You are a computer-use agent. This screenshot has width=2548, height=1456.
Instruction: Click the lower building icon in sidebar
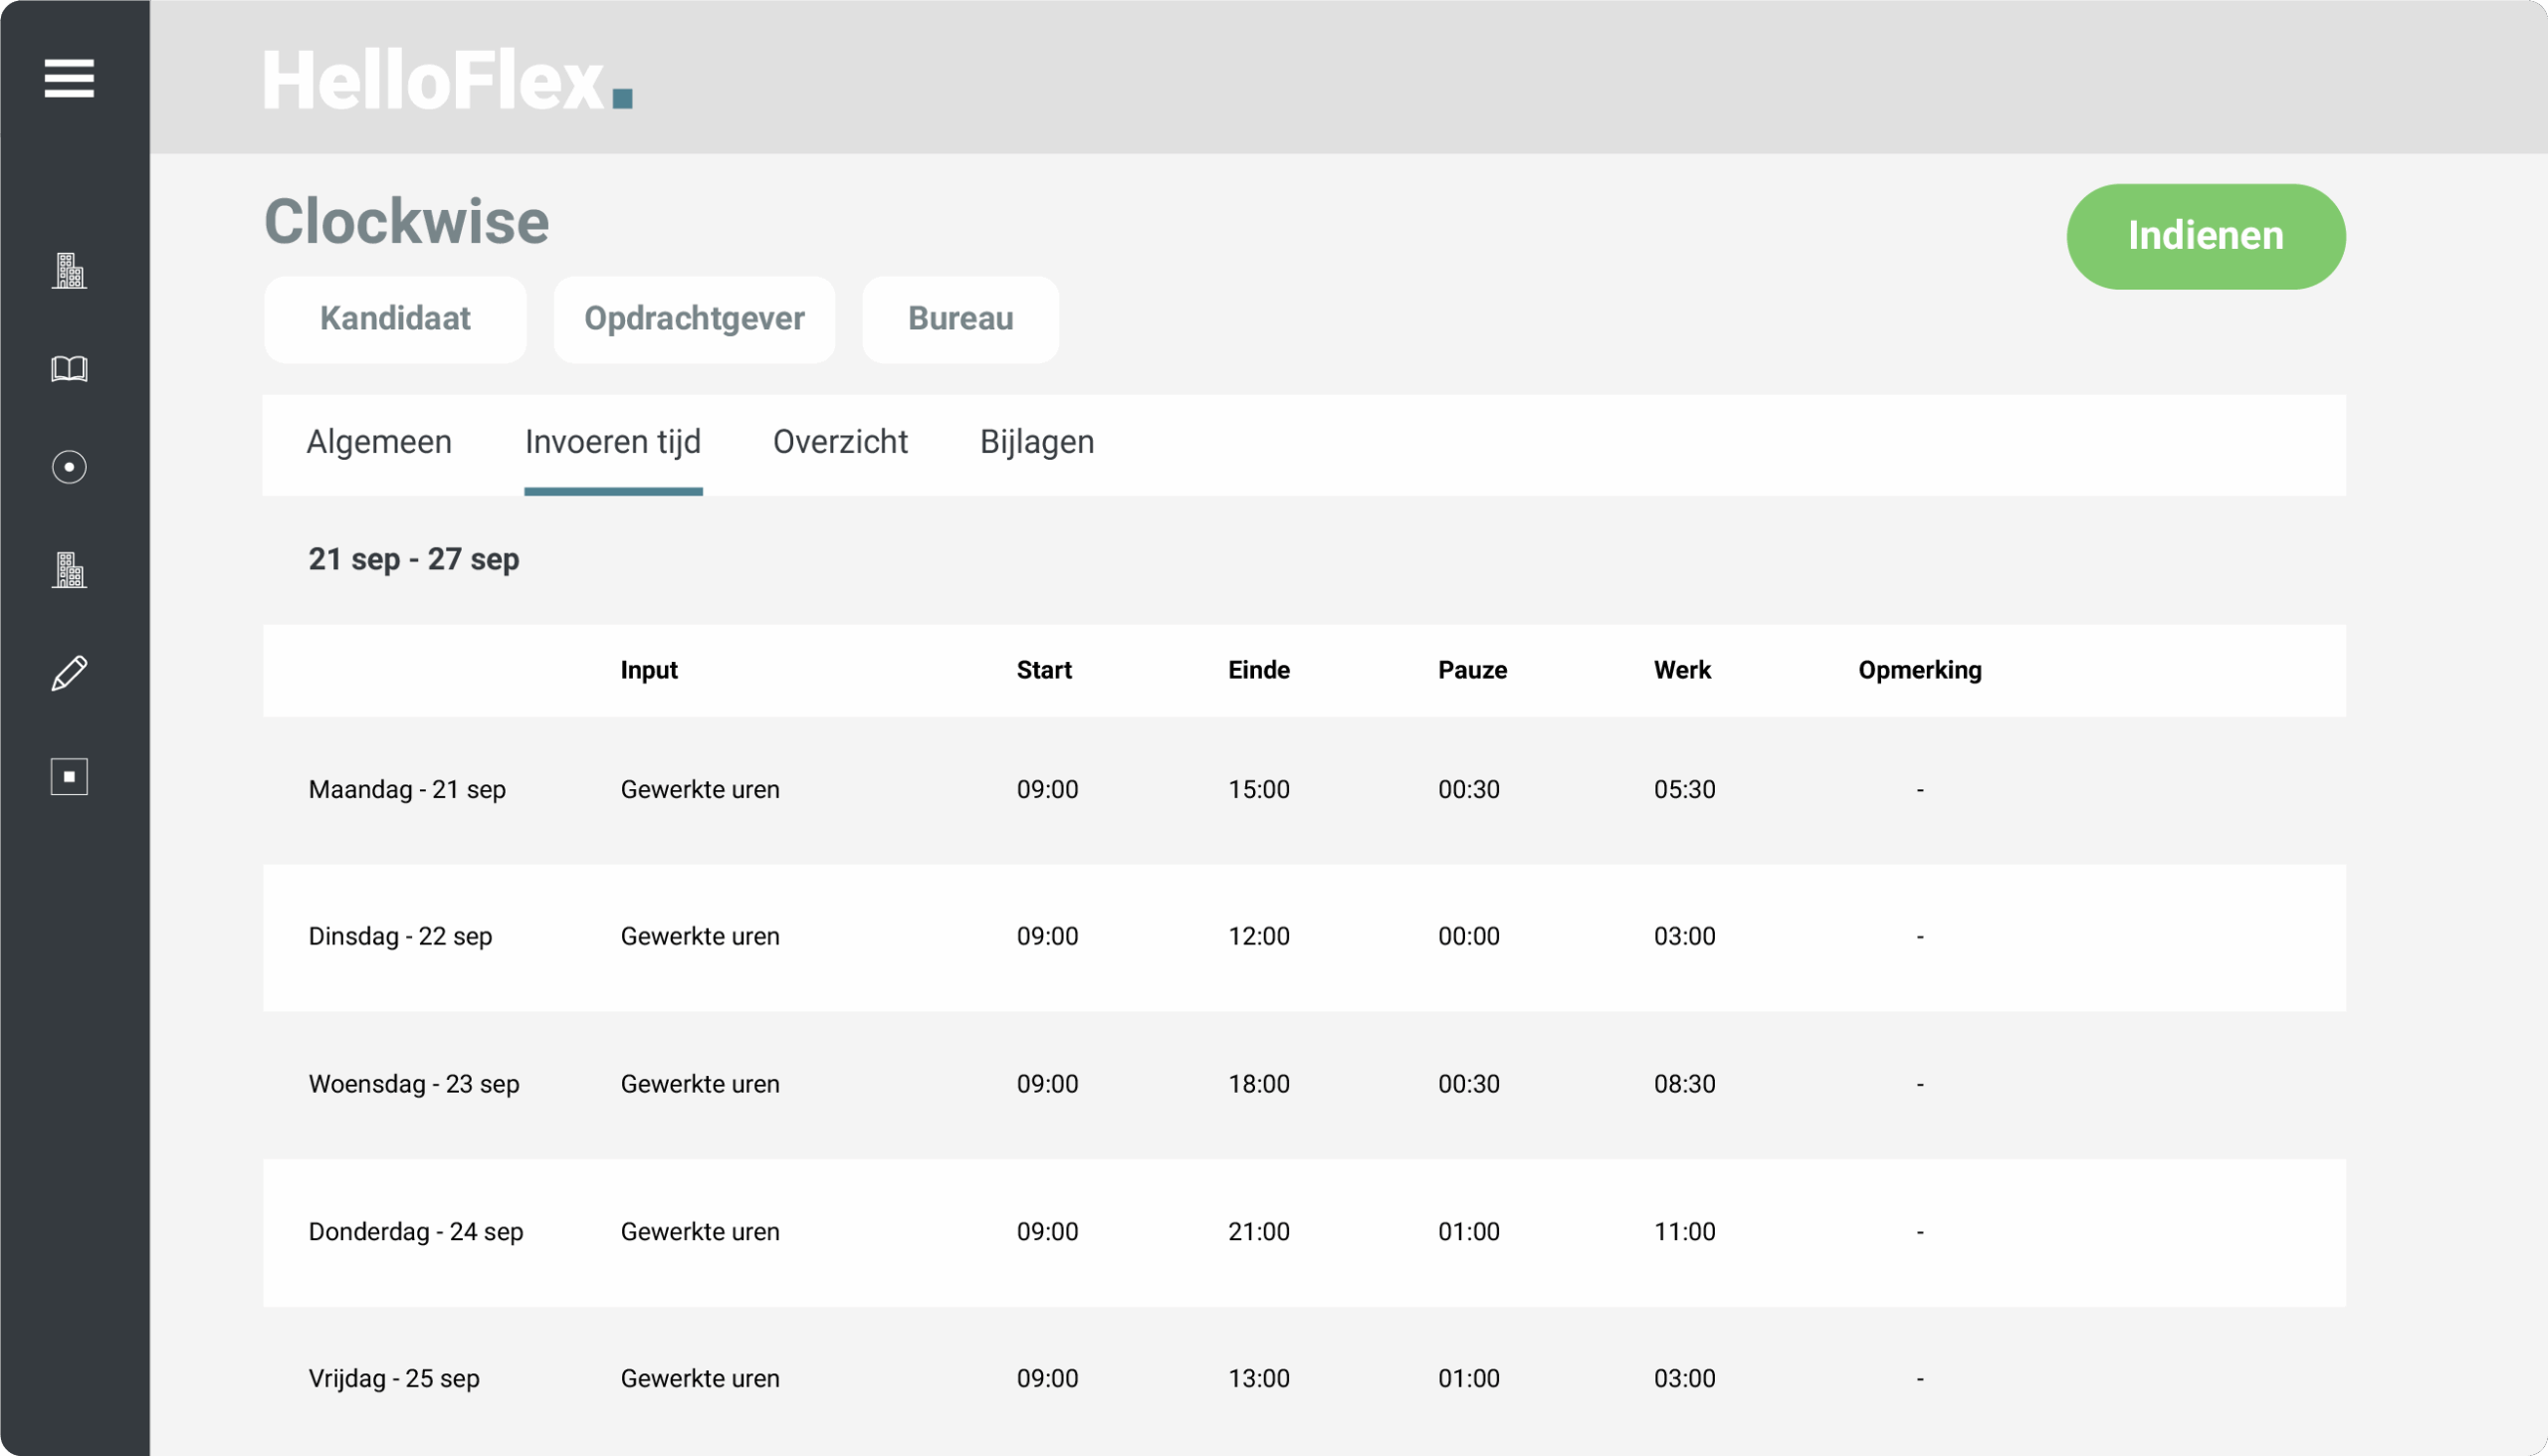pyautogui.click(x=69, y=570)
